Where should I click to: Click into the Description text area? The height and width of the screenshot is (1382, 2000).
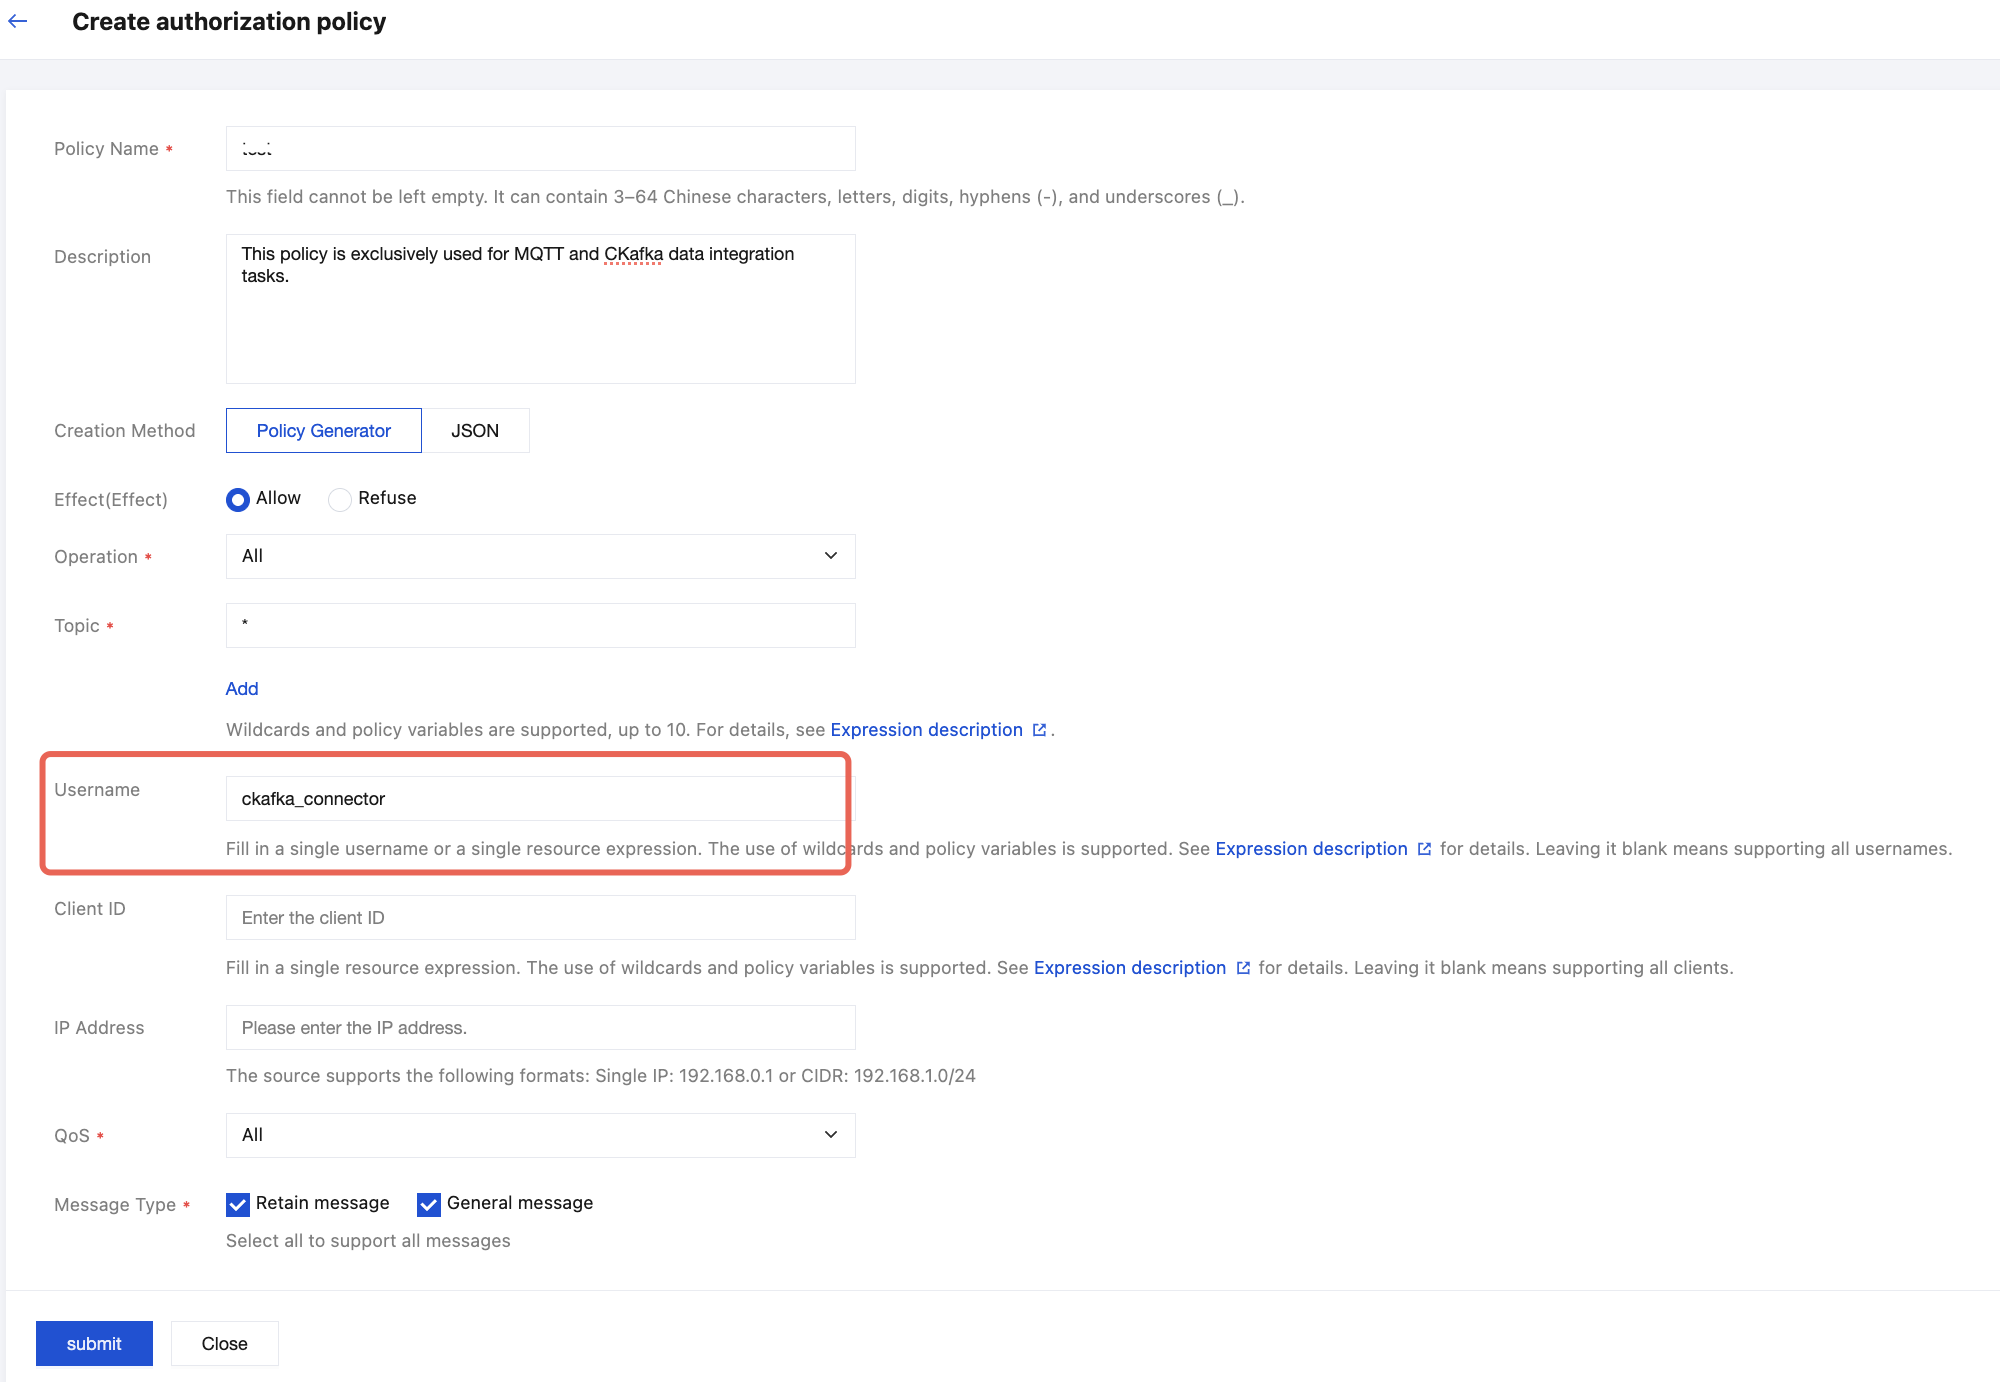540,320
